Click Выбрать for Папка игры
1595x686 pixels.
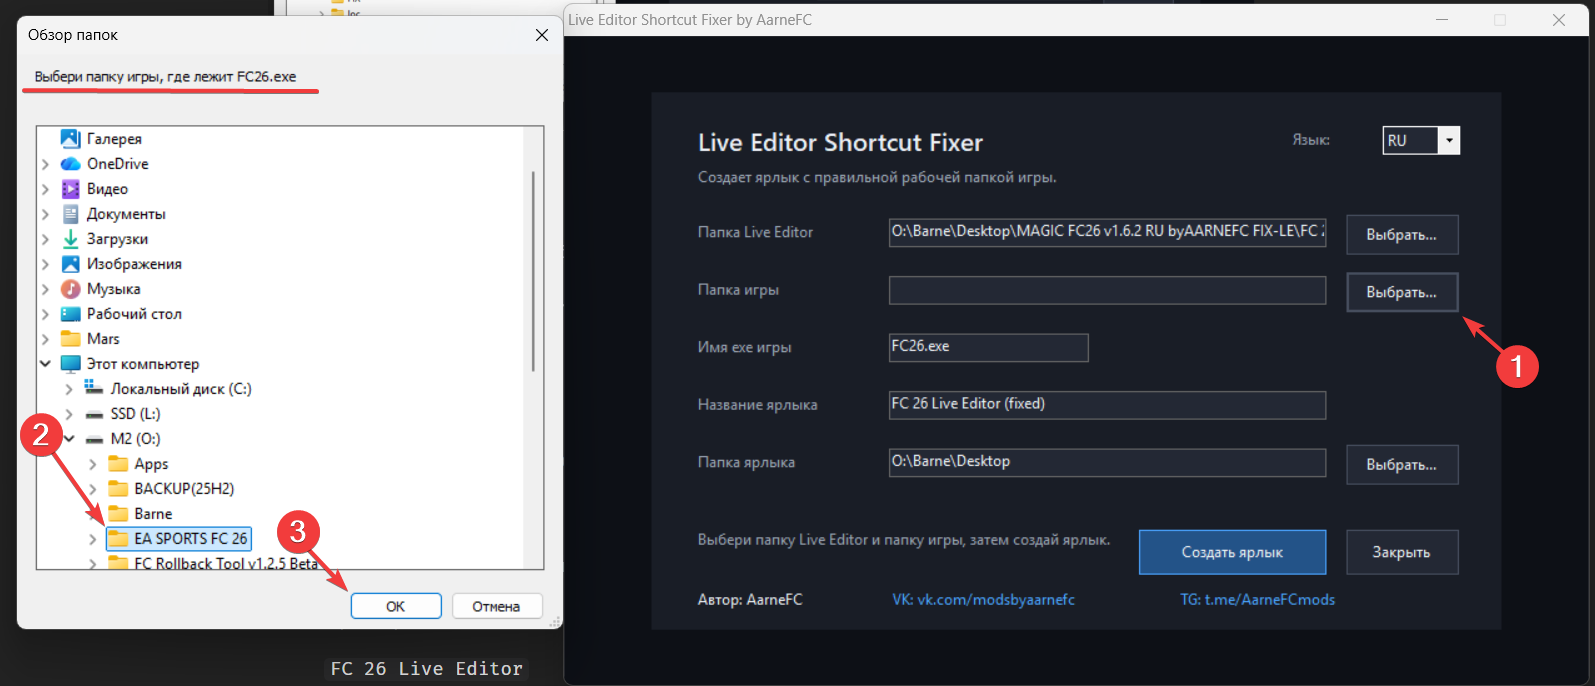coord(1402,292)
